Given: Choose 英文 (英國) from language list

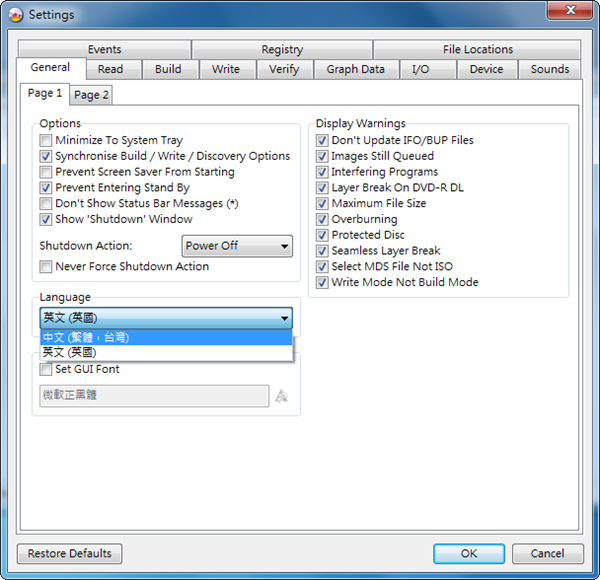Looking at the screenshot, I should click(x=166, y=352).
